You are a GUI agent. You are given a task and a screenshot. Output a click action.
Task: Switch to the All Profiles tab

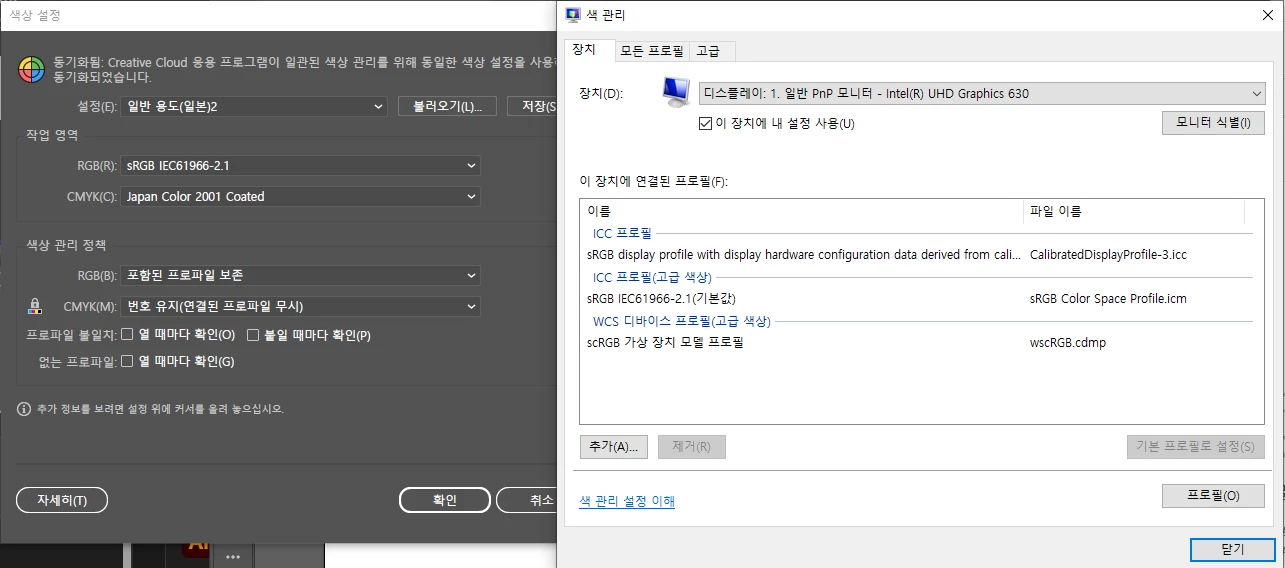tap(651, 50)
